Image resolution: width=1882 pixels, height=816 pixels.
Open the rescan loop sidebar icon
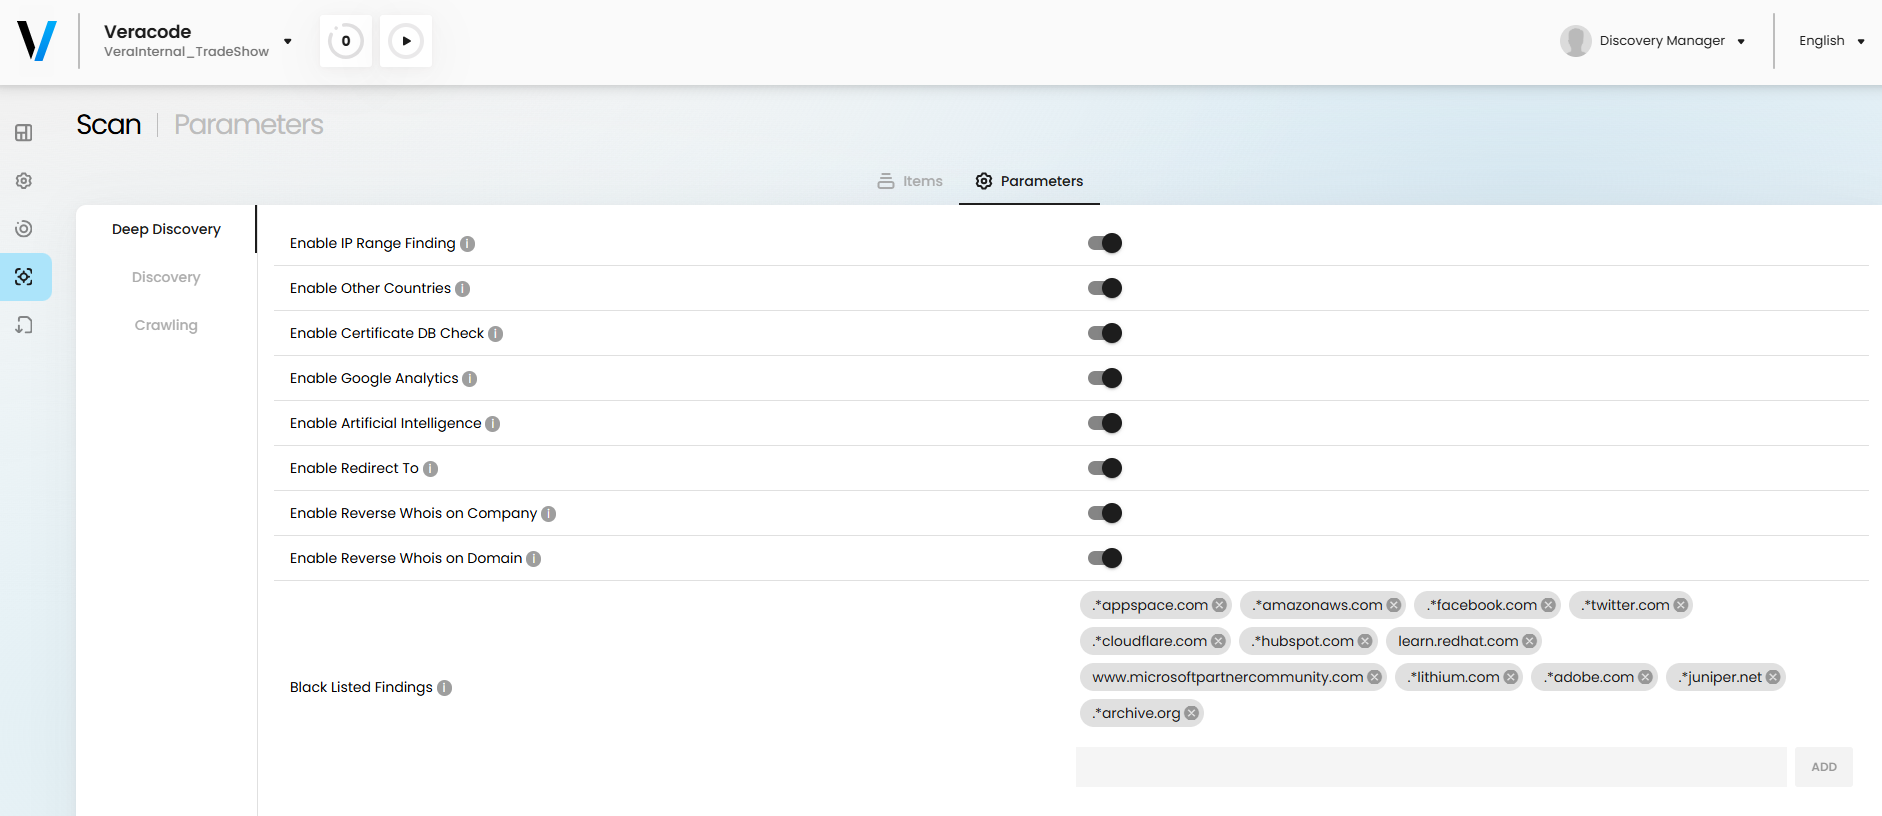tap(24, 325)
